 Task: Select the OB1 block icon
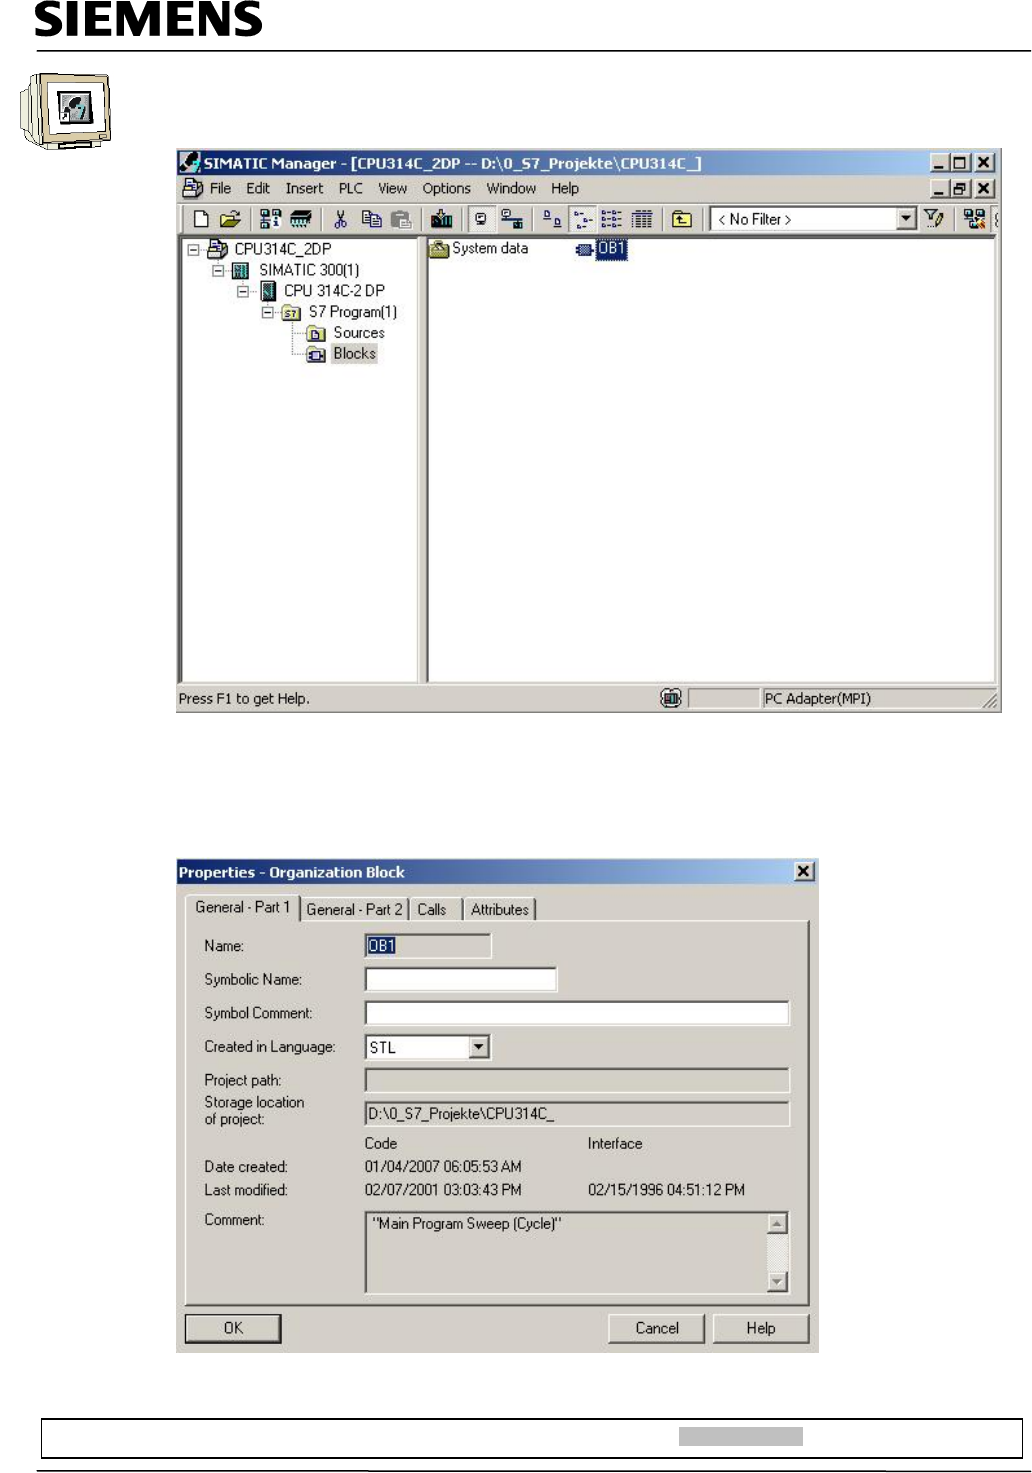(x=585, y=249)
